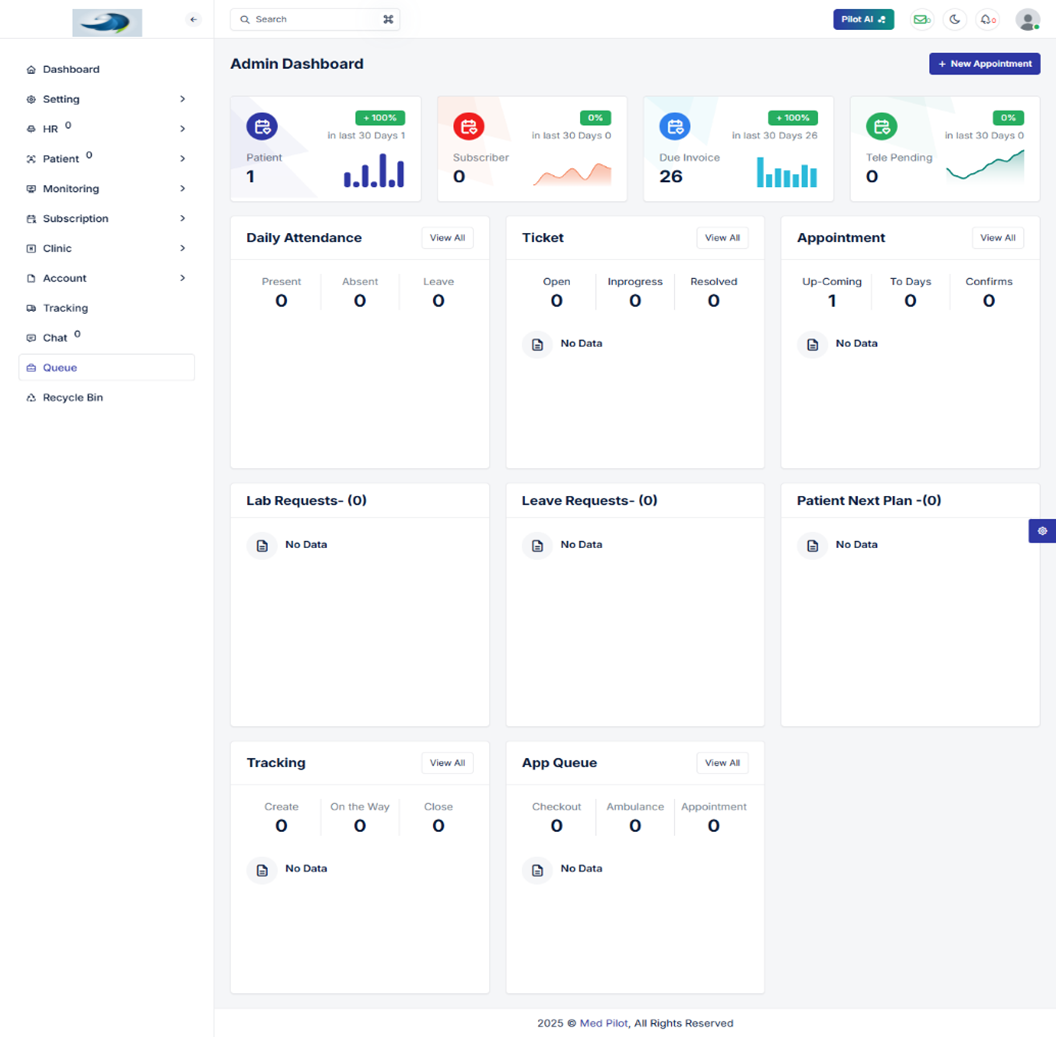Toggle dark mode with the moon icon
Viewport: 1056px width, 1037px height.
click(x=954, y=19)
